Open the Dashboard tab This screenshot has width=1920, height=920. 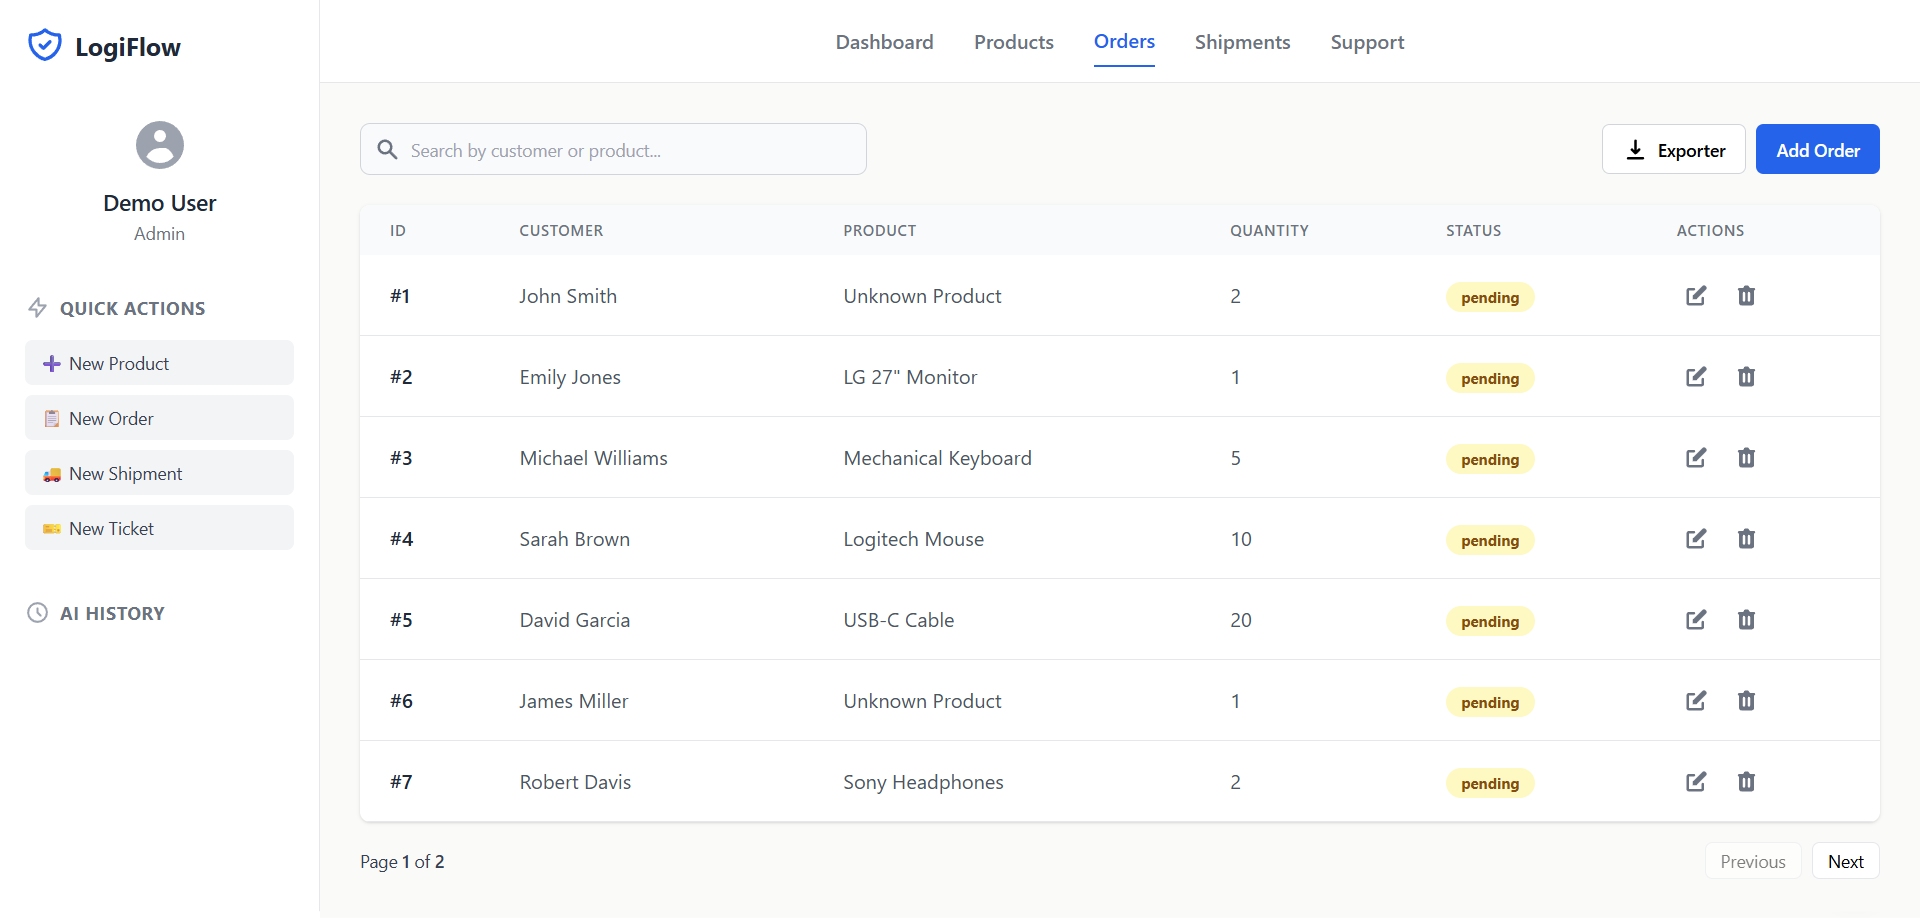(x=884, y=42)
